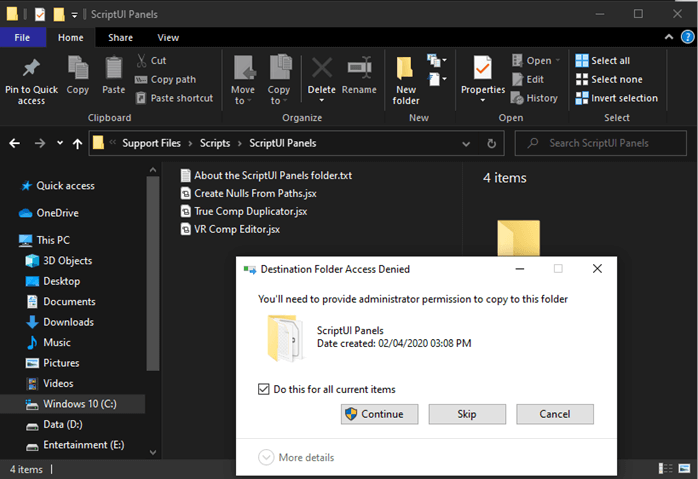Select VR Comp Editor.jsx file
698x479 pixels.
(x=230, y=229)
